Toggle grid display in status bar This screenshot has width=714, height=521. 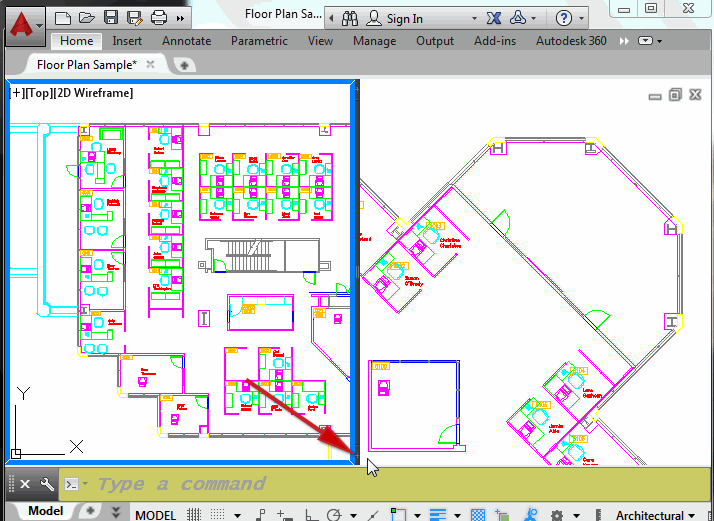click(x=194, y=515)
